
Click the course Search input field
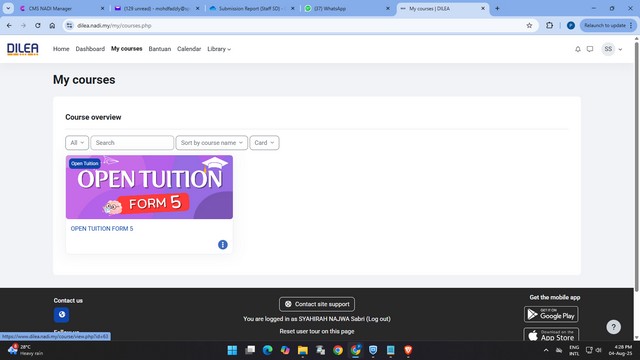point(132,143)
